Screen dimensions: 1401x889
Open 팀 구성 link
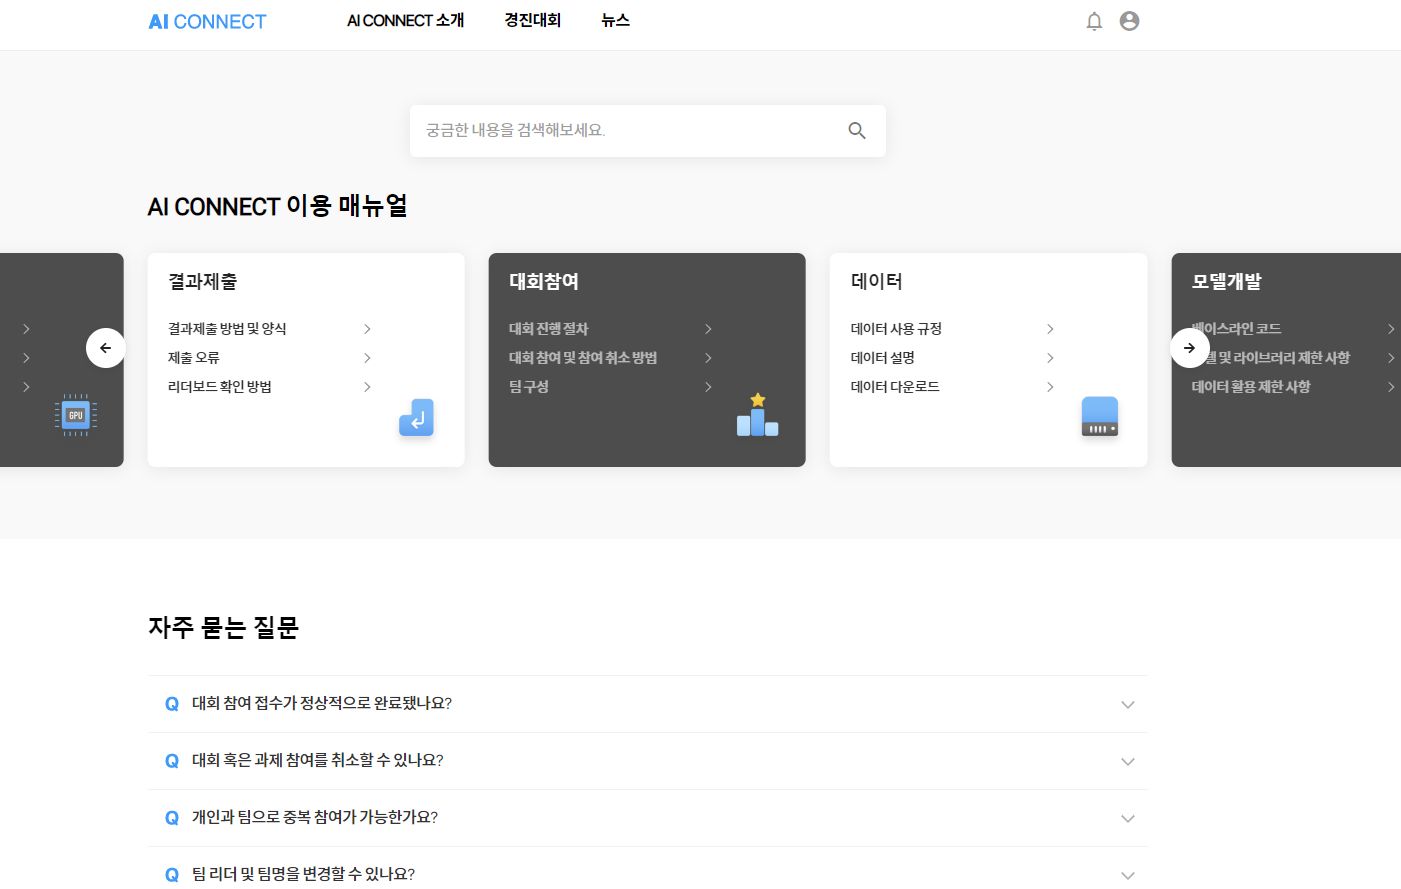click(529, 387)
